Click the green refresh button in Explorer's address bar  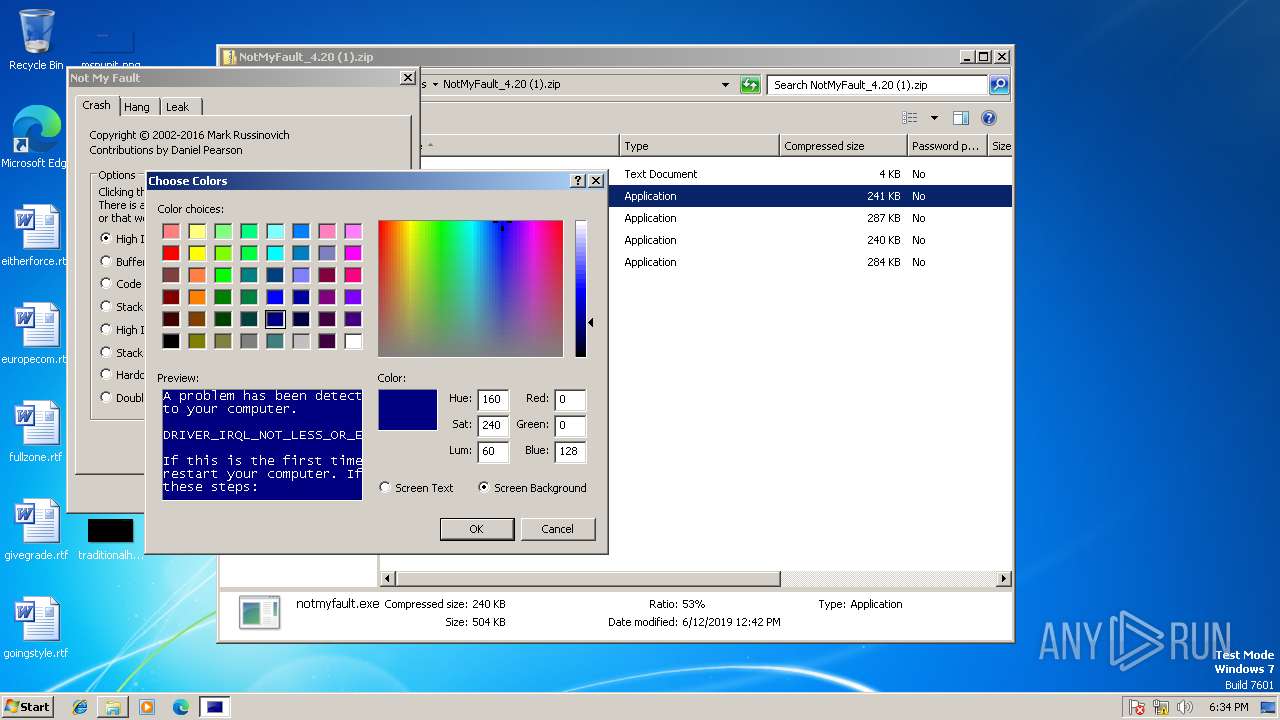(750, 85)
